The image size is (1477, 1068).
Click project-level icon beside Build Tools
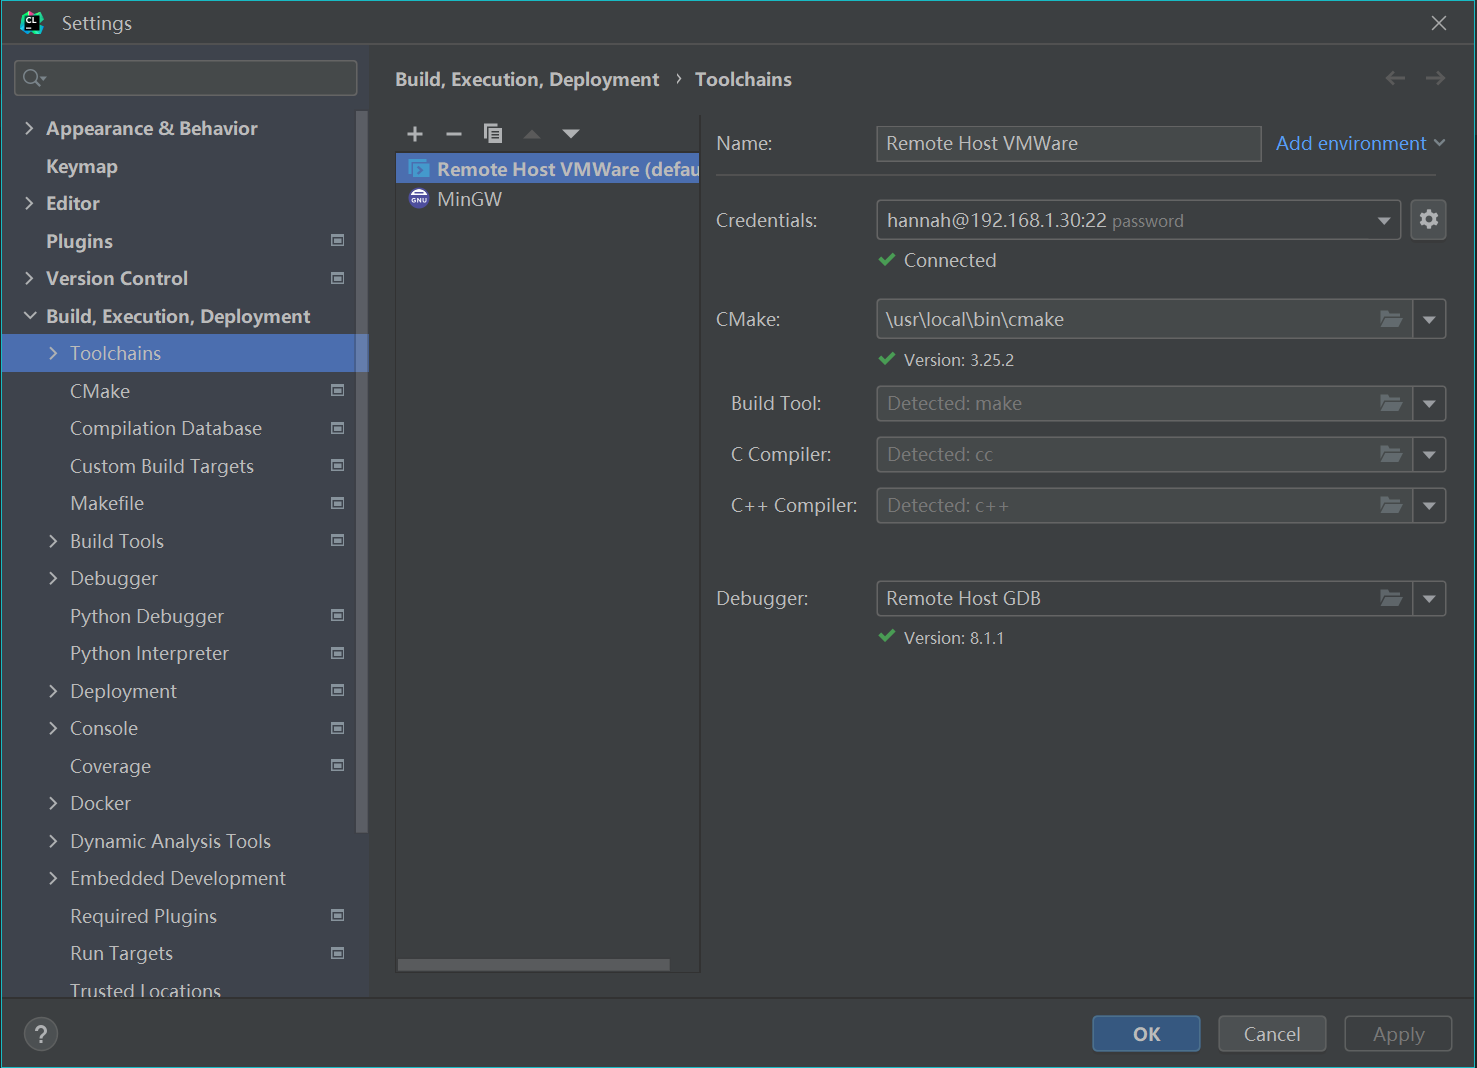coord(338,540)
